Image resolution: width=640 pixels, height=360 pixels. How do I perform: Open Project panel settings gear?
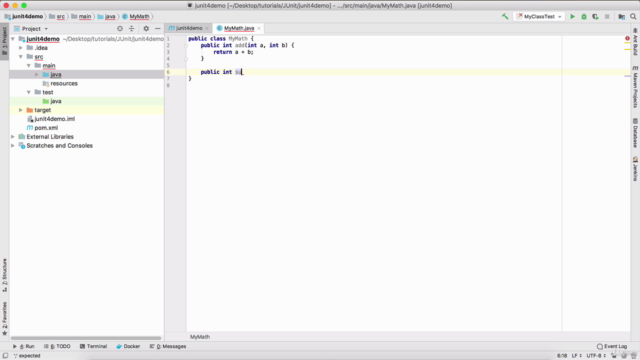click(x=146, y=29)
